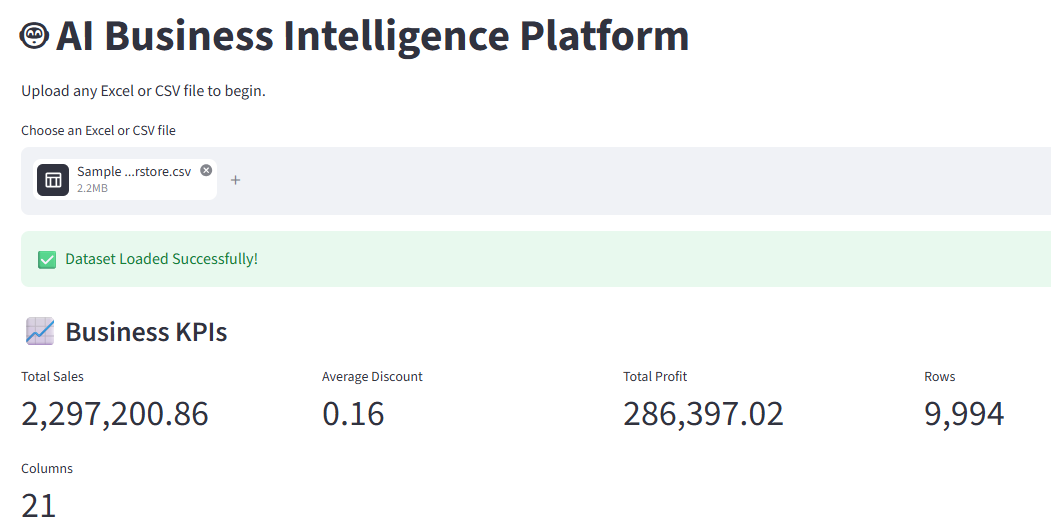Click the Total Sales value 2,297,200.86

[x=115, y=413]
